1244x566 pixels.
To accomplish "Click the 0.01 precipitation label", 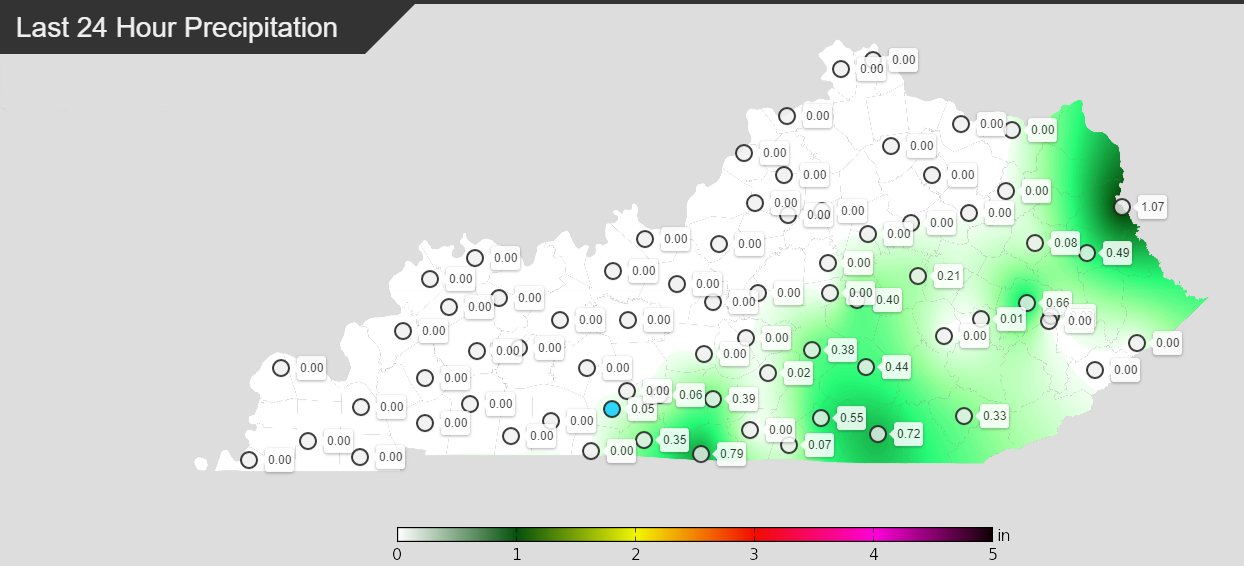I will pyautogui.click(x=1012, y=320).
